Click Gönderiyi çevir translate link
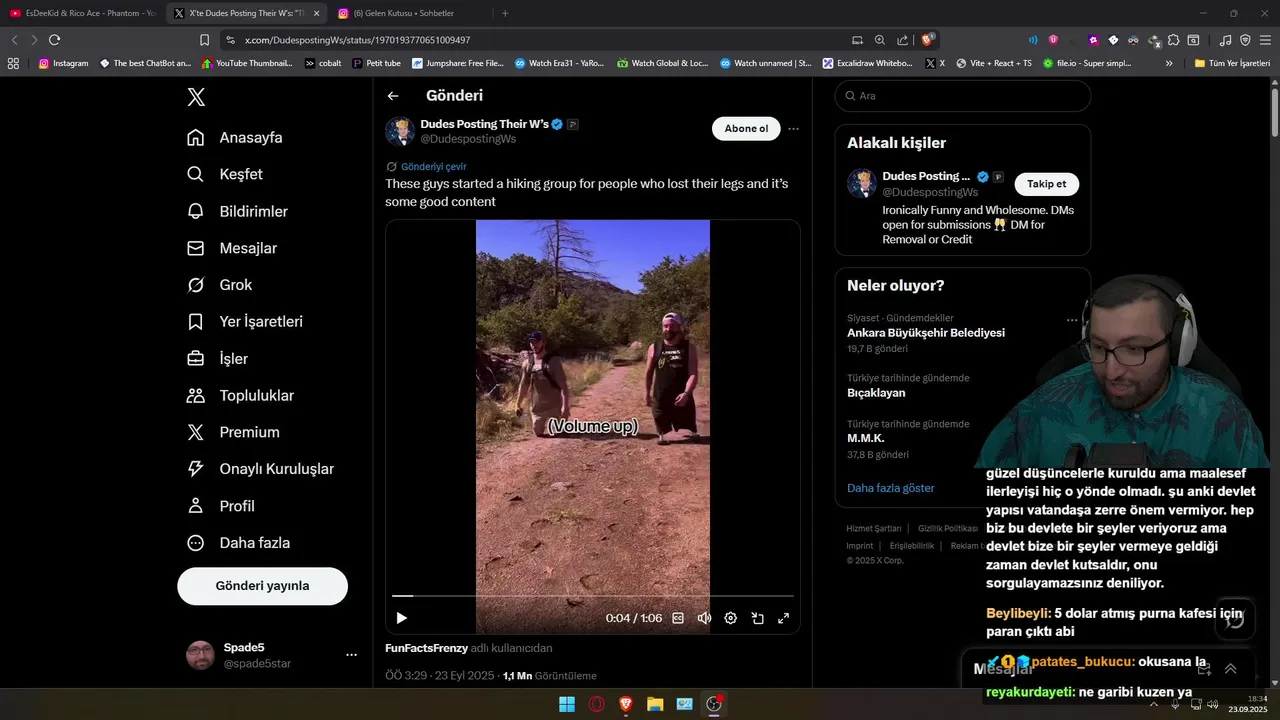 (433, 167)
